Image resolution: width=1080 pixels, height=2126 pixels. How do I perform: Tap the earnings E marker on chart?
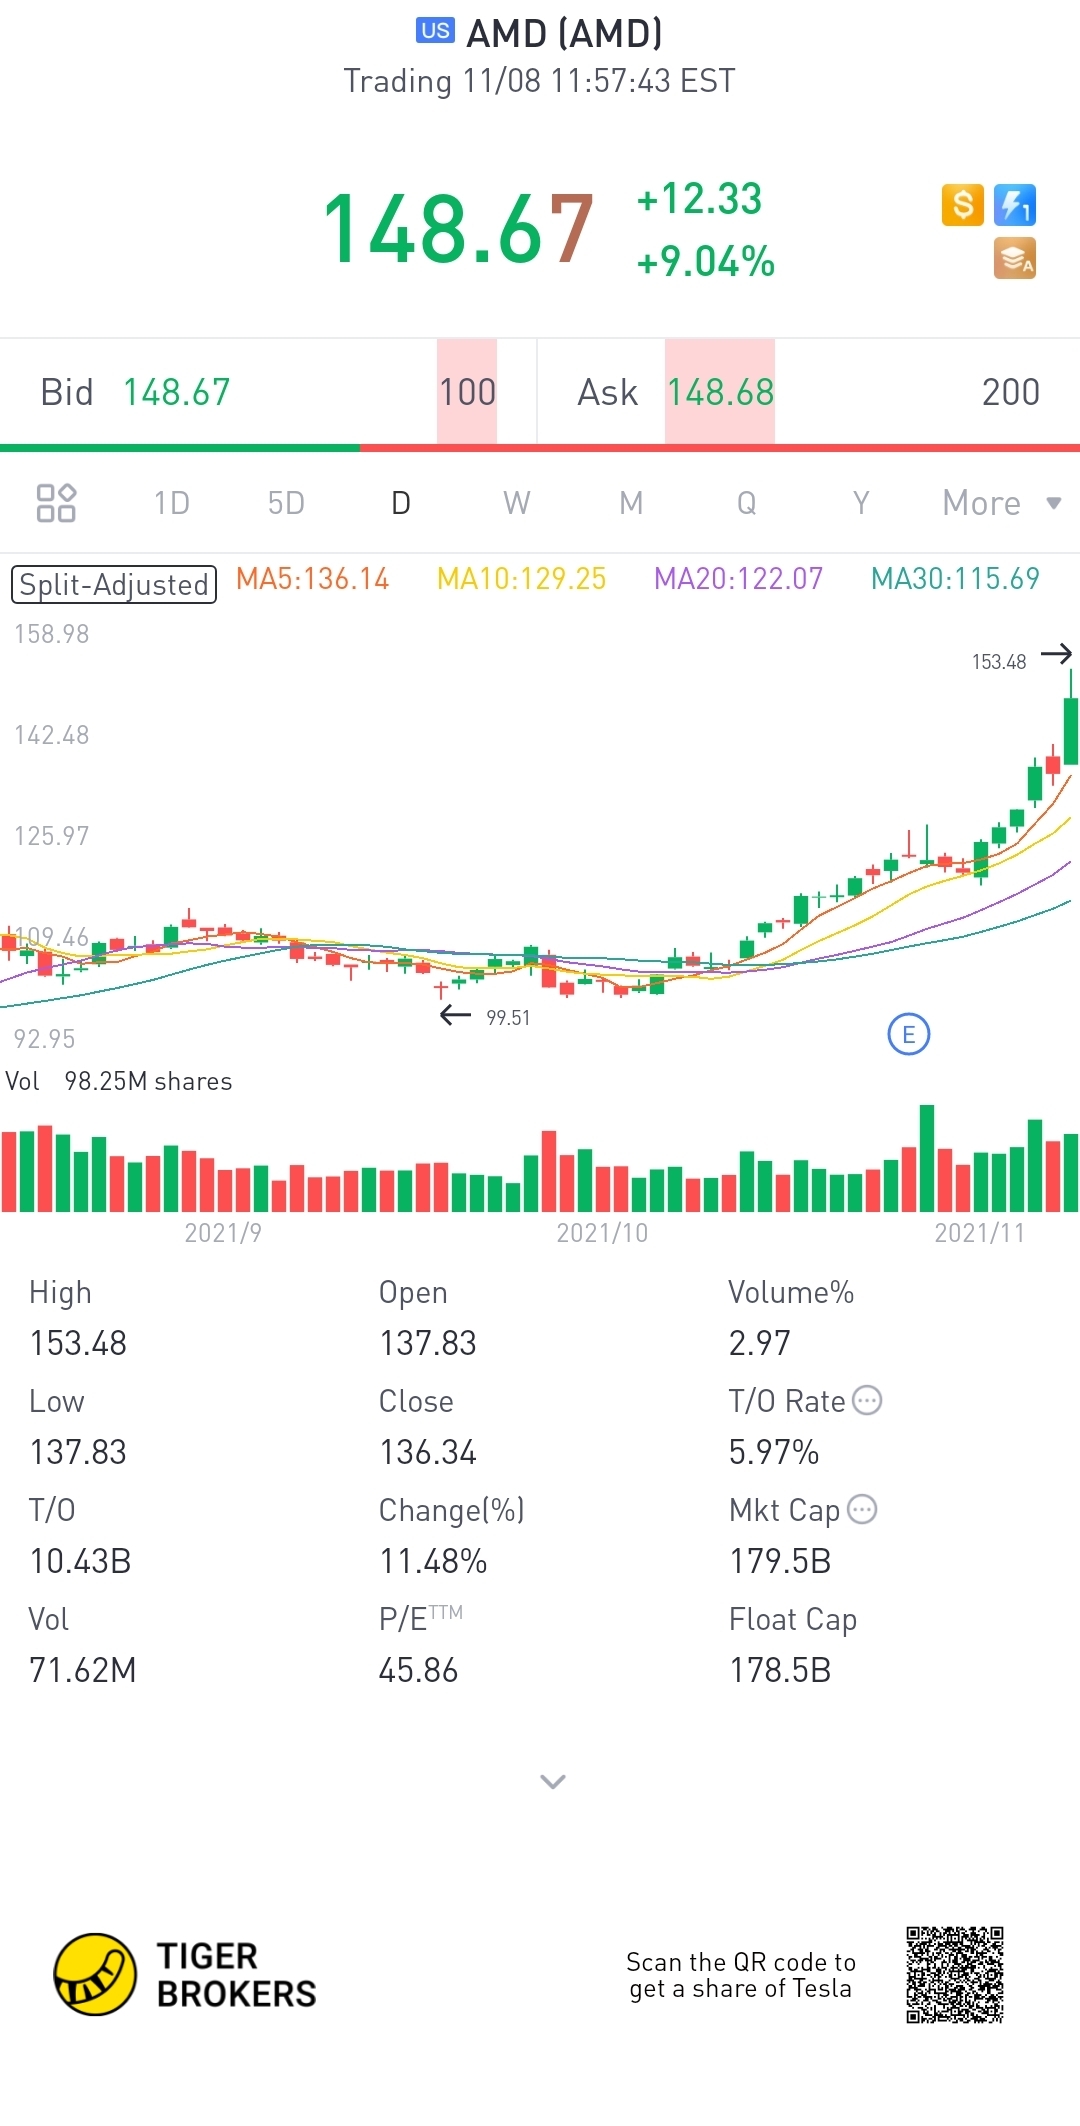(x=909, y=1034)
